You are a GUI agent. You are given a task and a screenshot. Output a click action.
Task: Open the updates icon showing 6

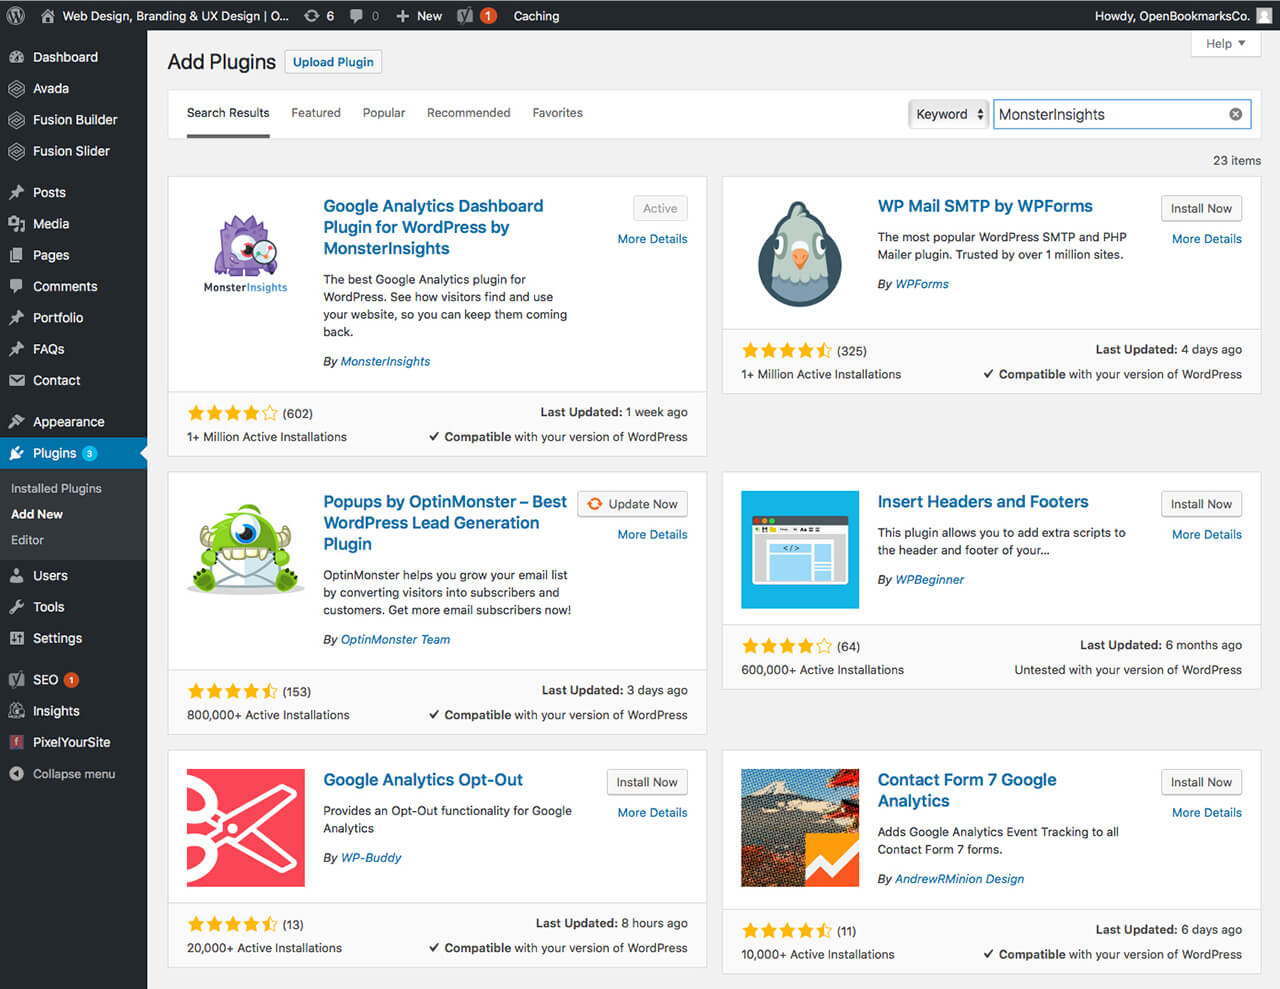[x=319, y=16]
